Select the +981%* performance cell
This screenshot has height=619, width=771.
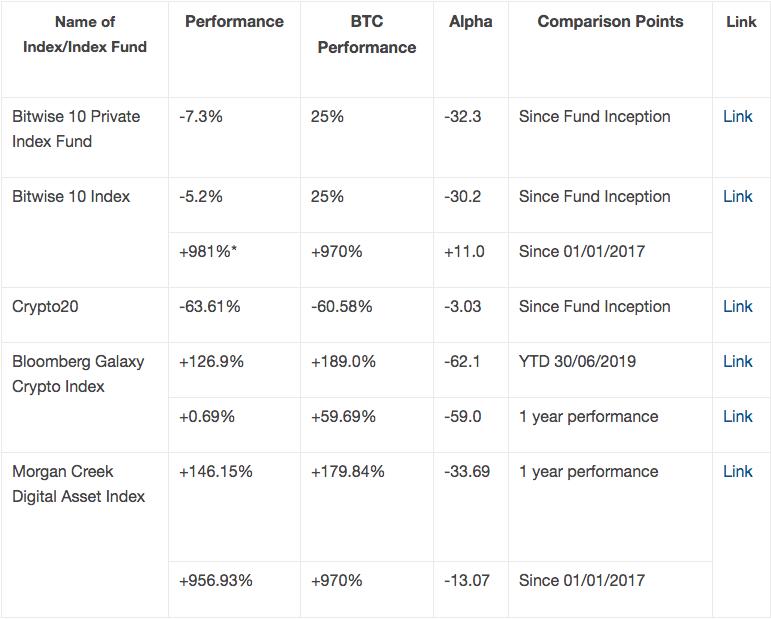(x=208, y=252)
